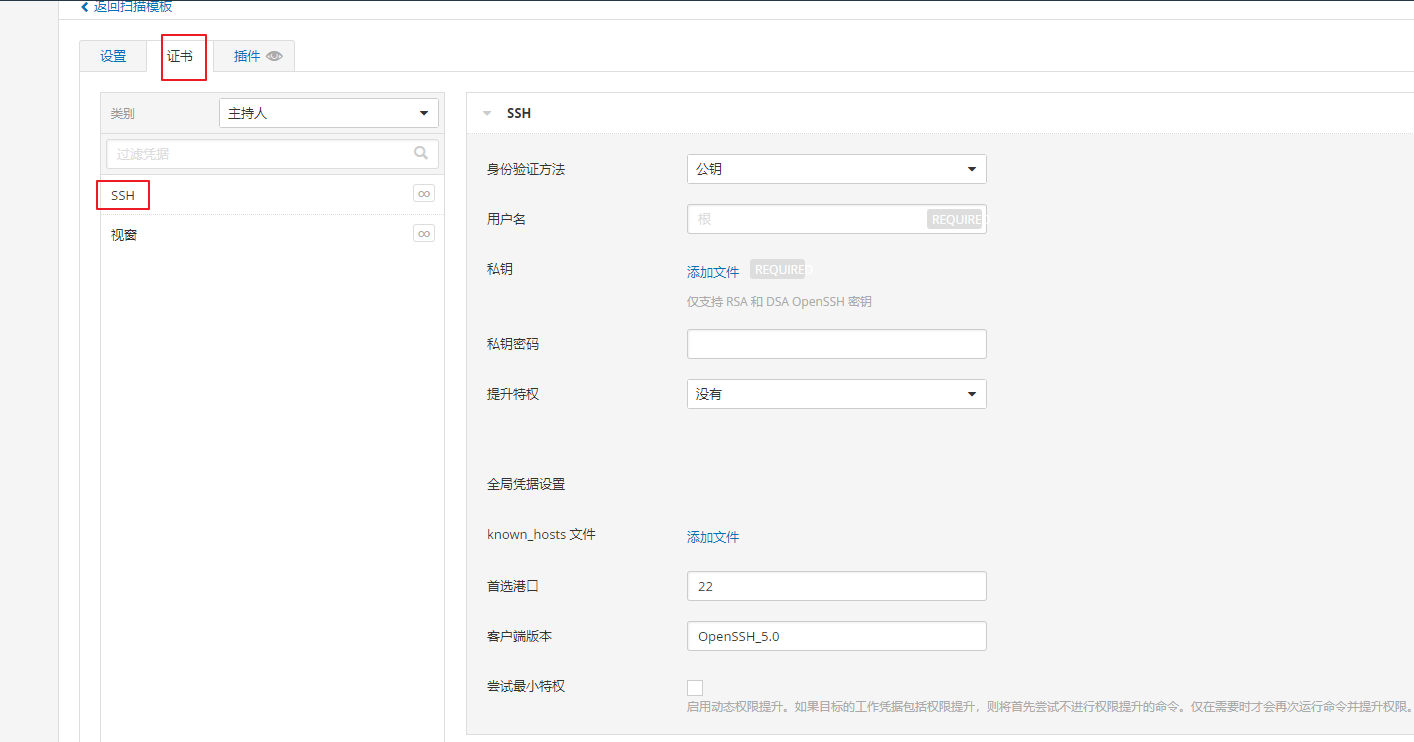Open the 插件 tab

click(247, 56)
